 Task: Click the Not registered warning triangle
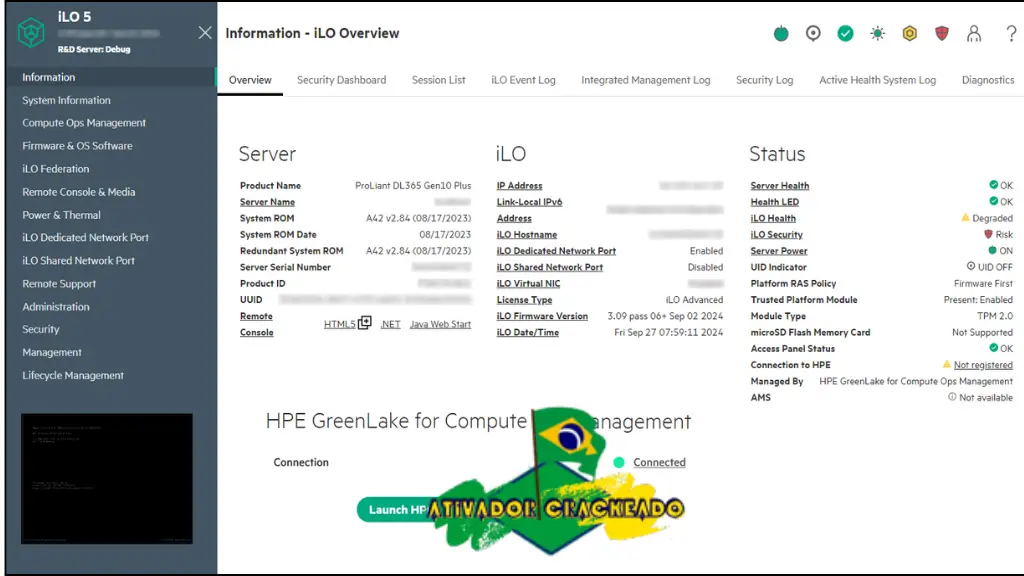pos(946,364)
